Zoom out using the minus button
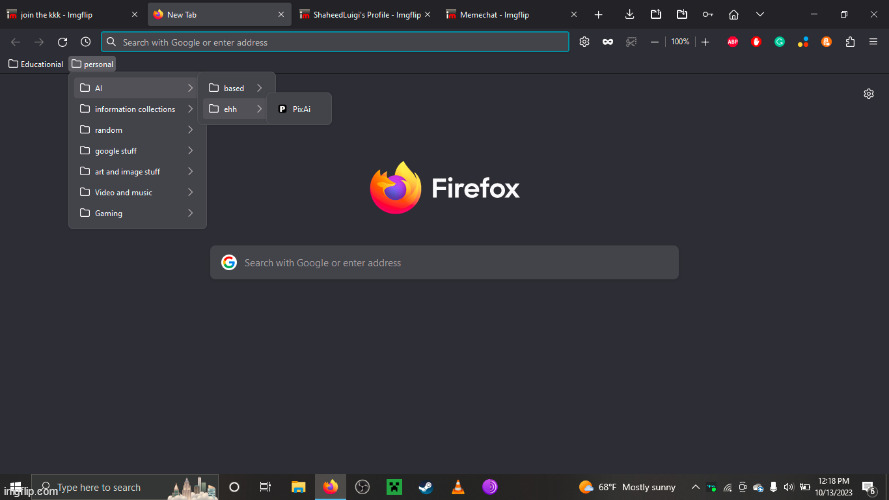Screen dimensions: 889x500 click(655, 42)
